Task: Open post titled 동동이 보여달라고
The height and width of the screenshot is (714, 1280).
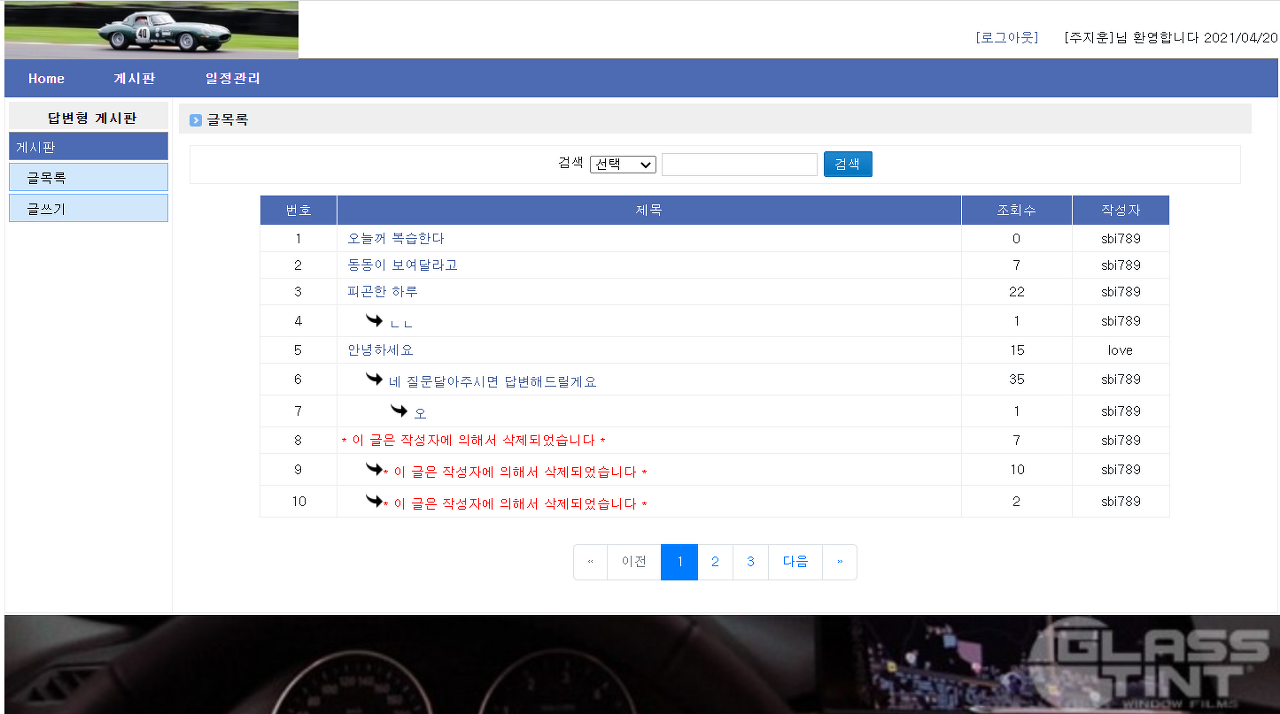Action: click(x=403, y=265)
